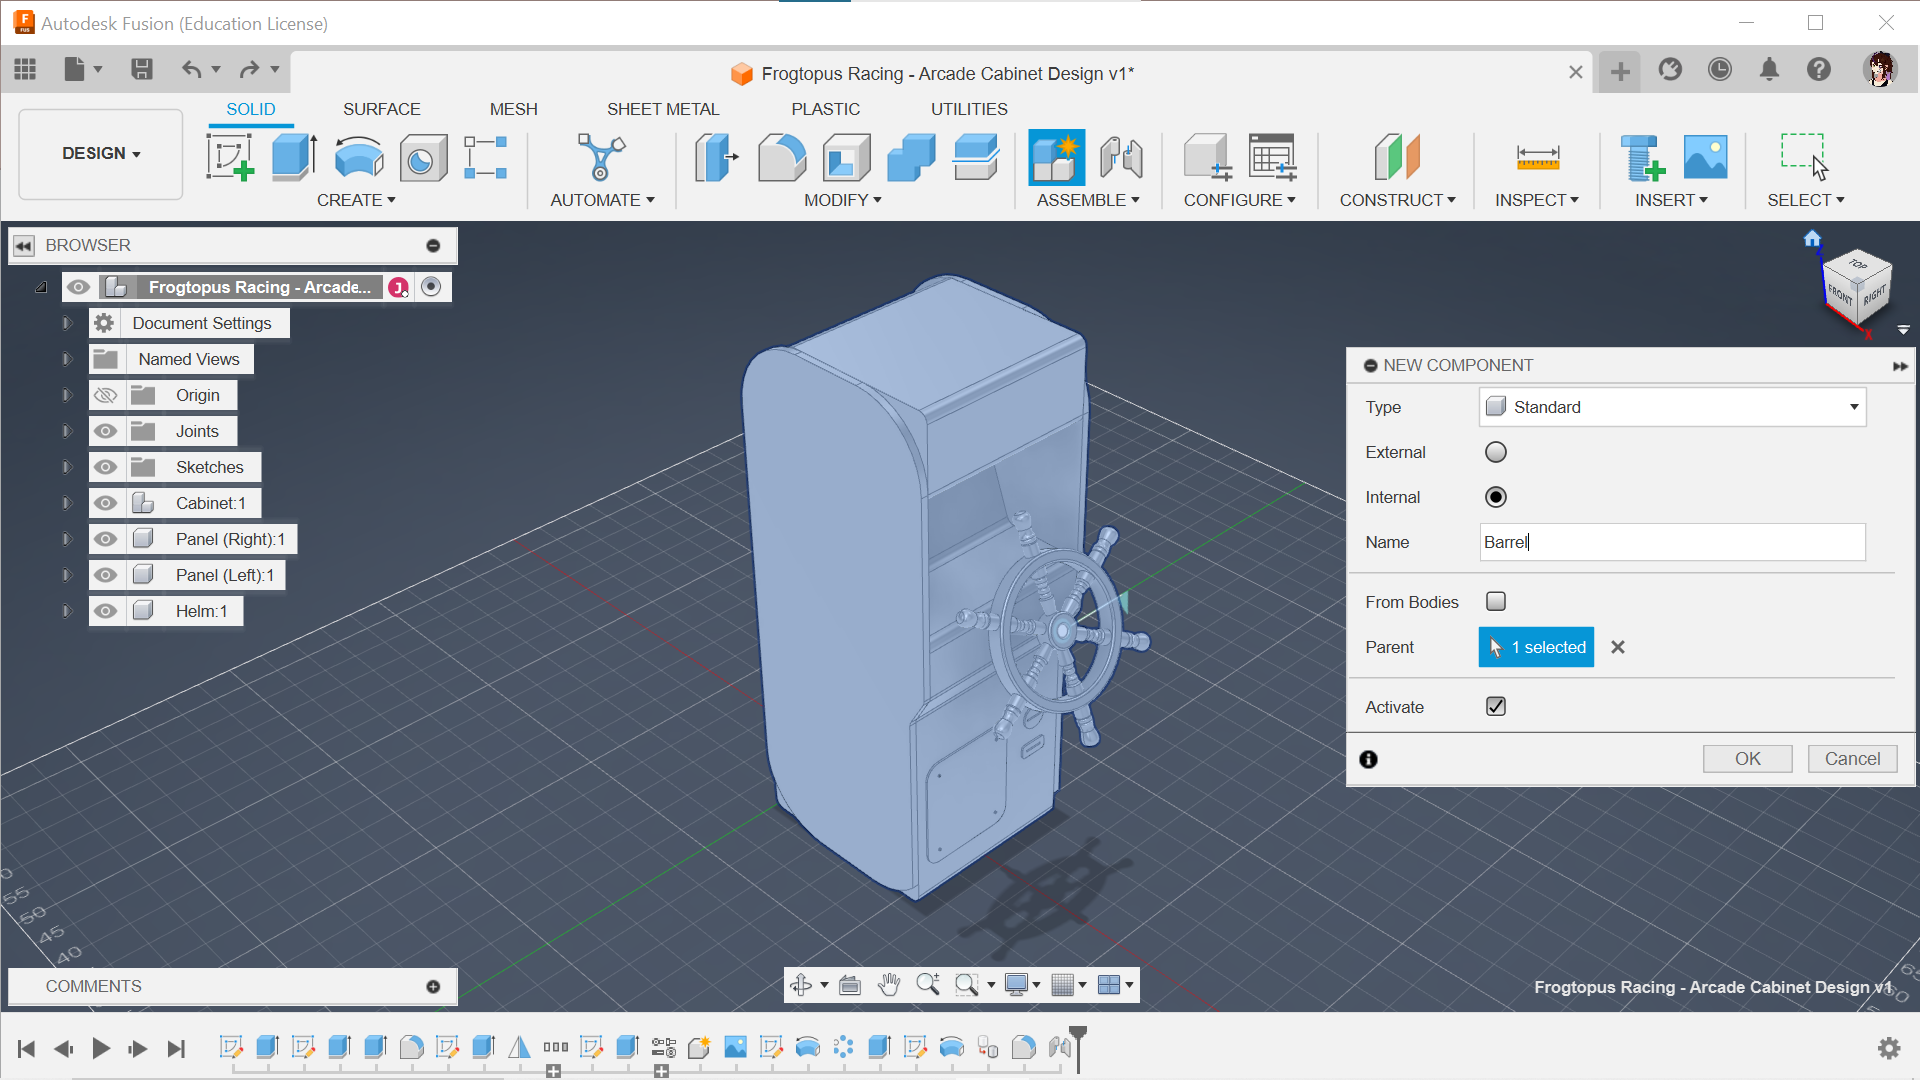
Task: Toggle visibility of Helm:1 component
Action: (x=103, y=611)
